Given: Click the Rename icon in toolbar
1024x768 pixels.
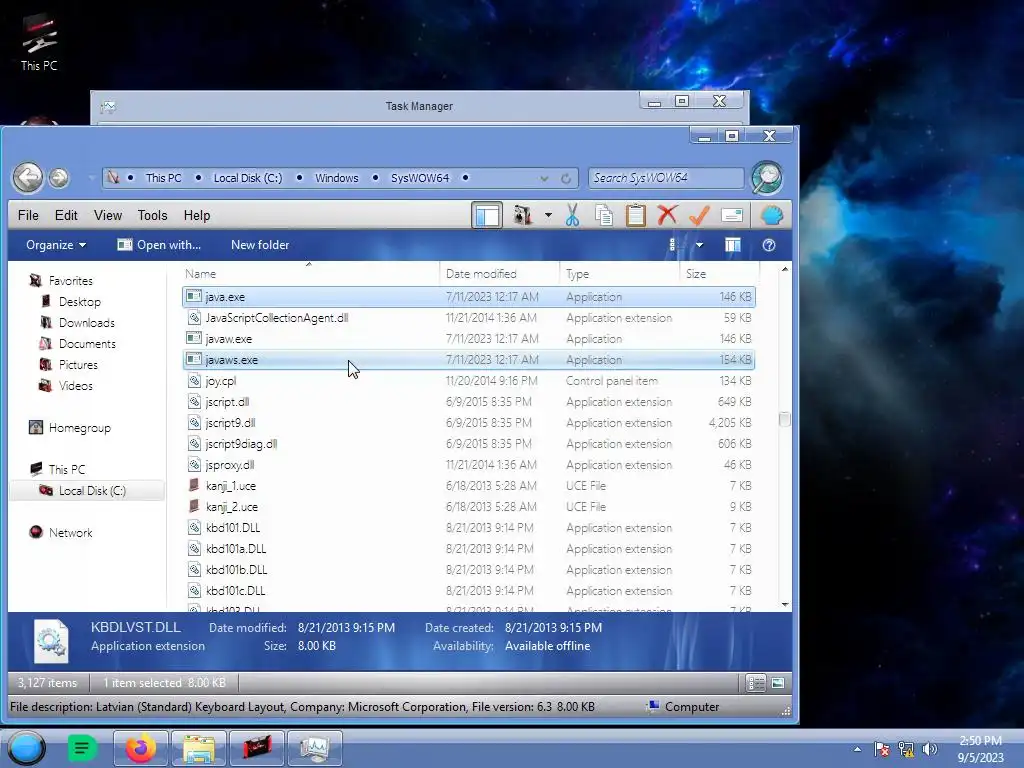Looking at the screenshot, I should (732, 215).
